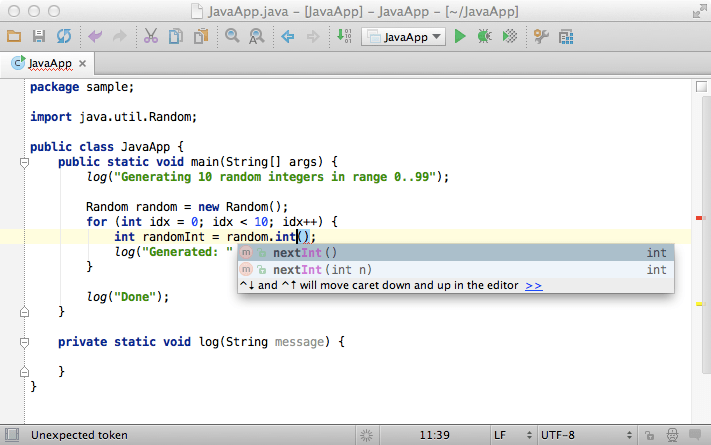The image size is (711, 445).
Task: Start Debug with the green bug icon
Action: coord(485,36)
